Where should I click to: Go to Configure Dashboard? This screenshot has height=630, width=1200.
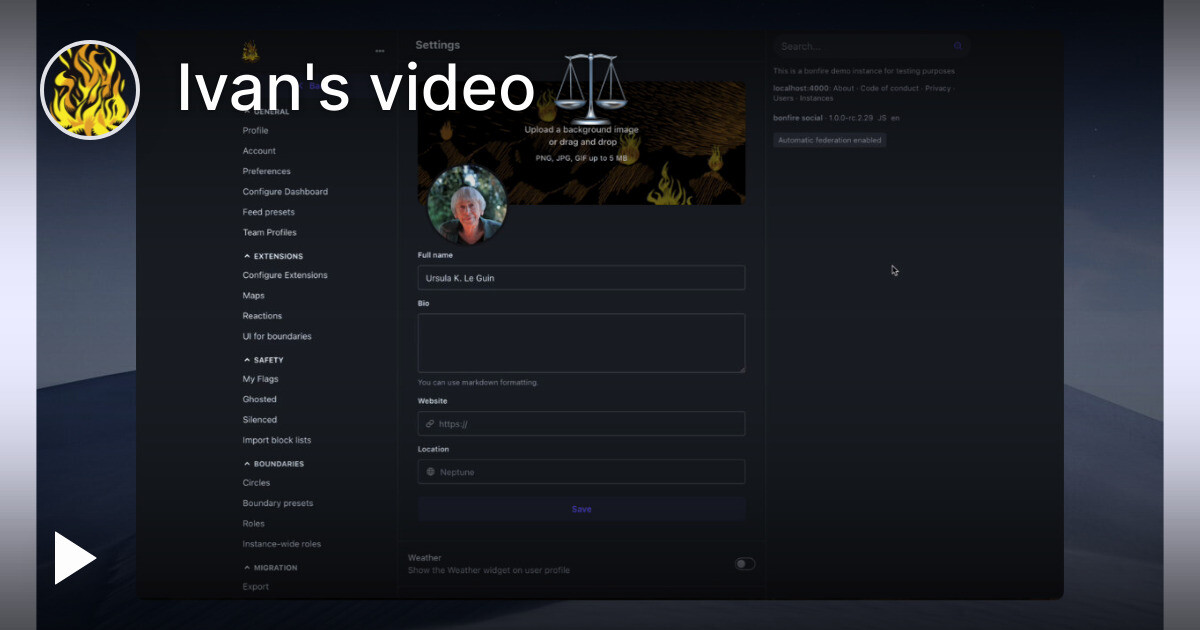pos(285,192)
